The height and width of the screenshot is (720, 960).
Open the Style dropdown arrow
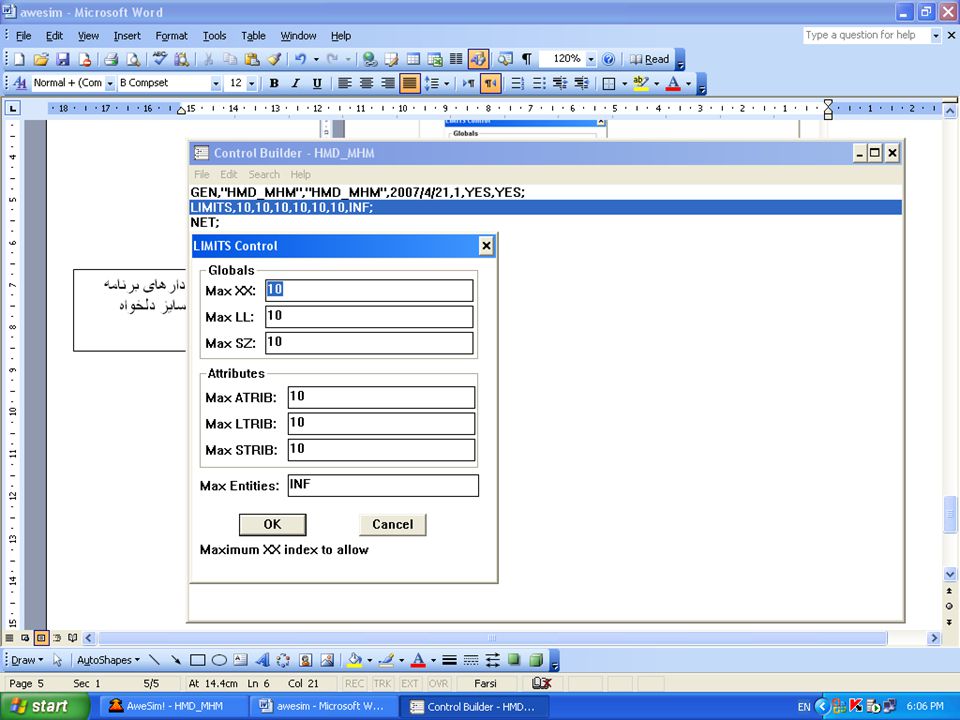[110, 83]
